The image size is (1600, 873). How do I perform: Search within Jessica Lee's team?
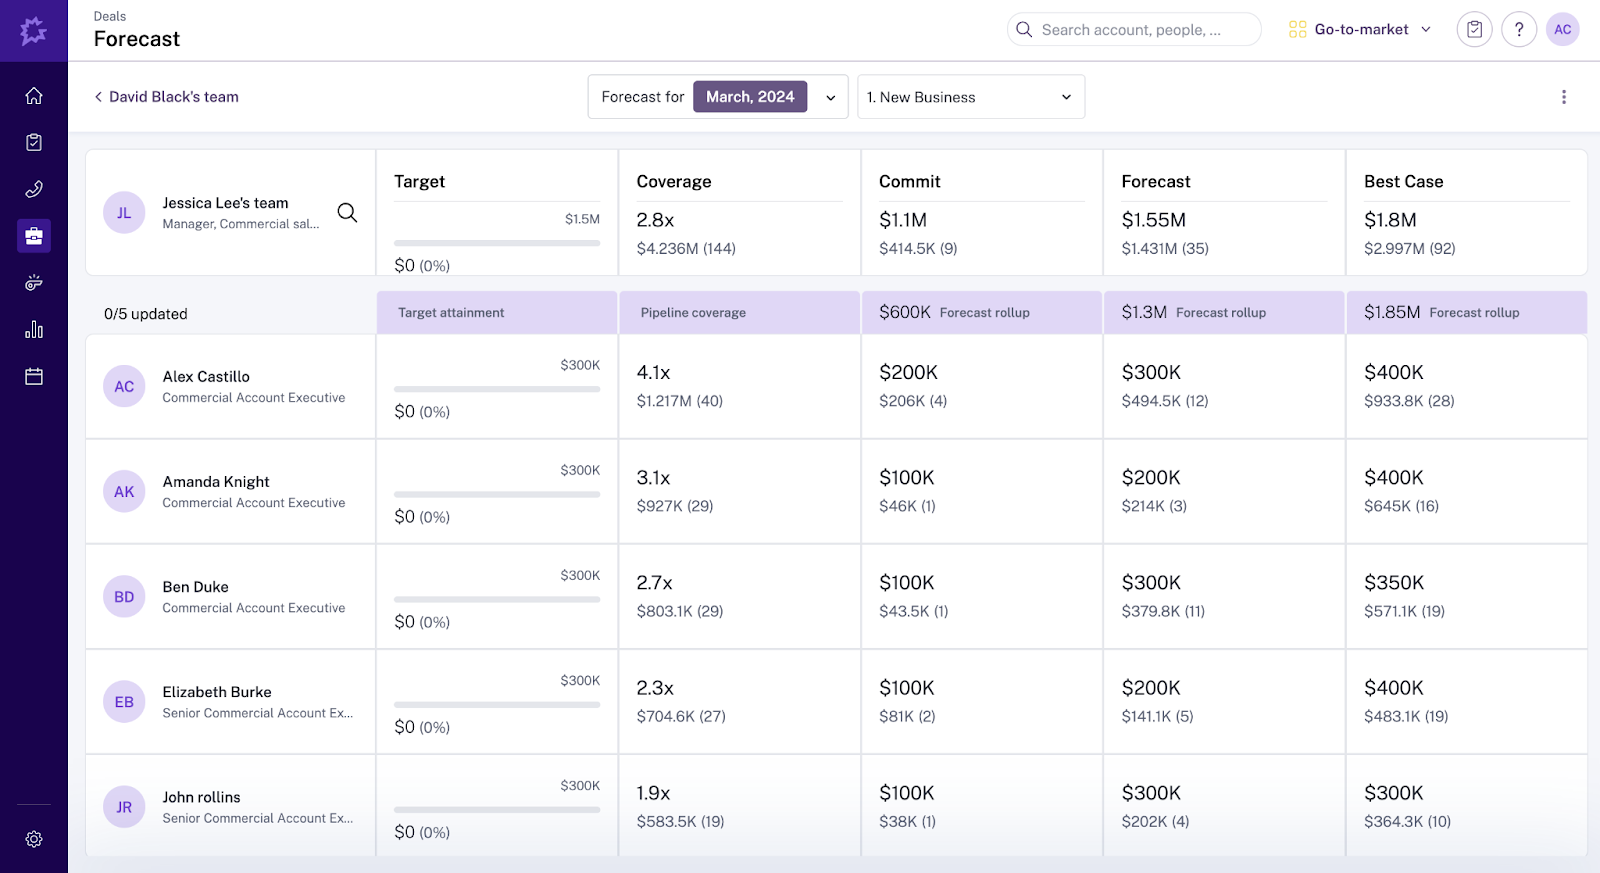point(347,212)
